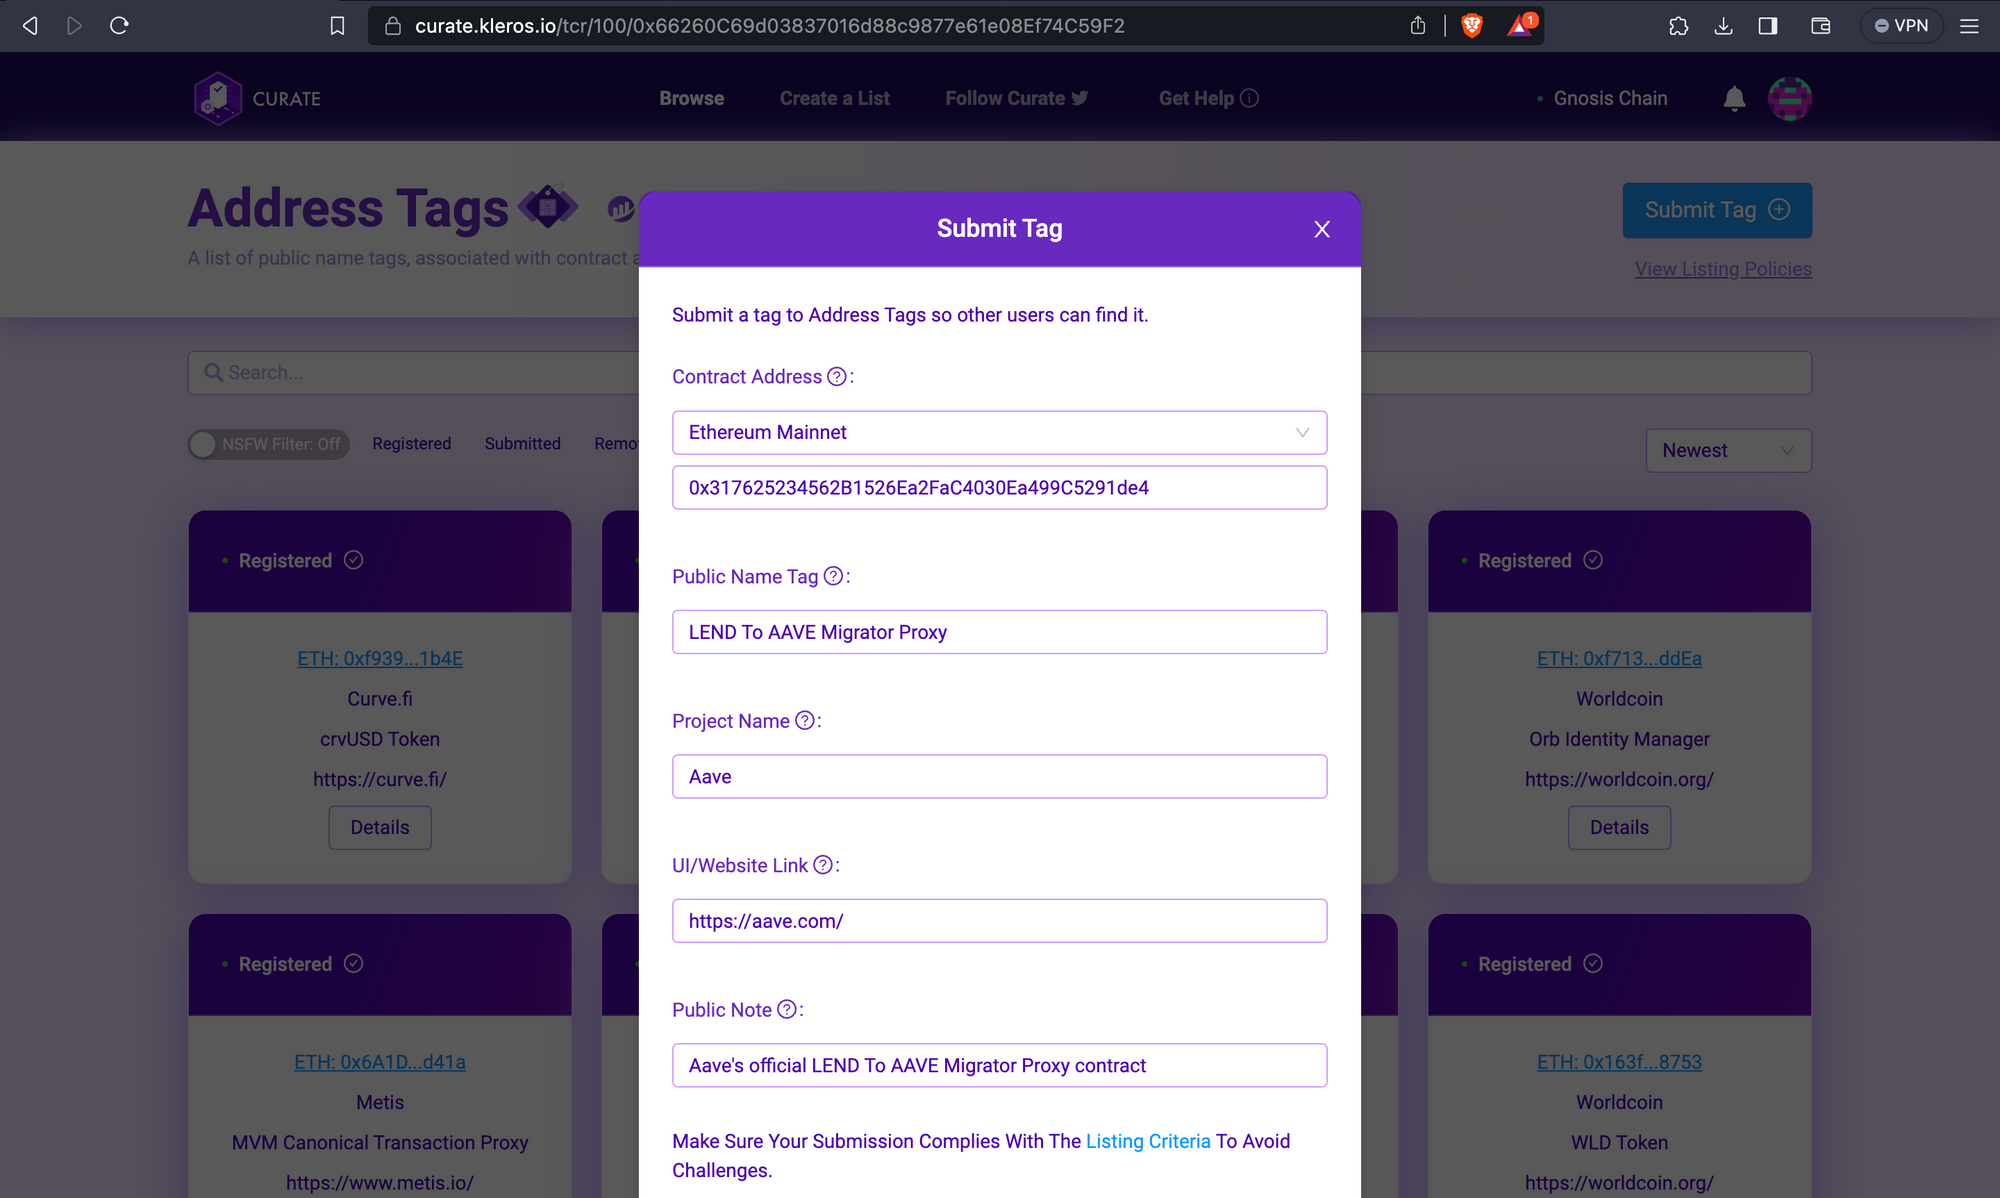Screen dimensions: 2000x1198
Task: Open the notifications bell
Action: click(1734, 98)
